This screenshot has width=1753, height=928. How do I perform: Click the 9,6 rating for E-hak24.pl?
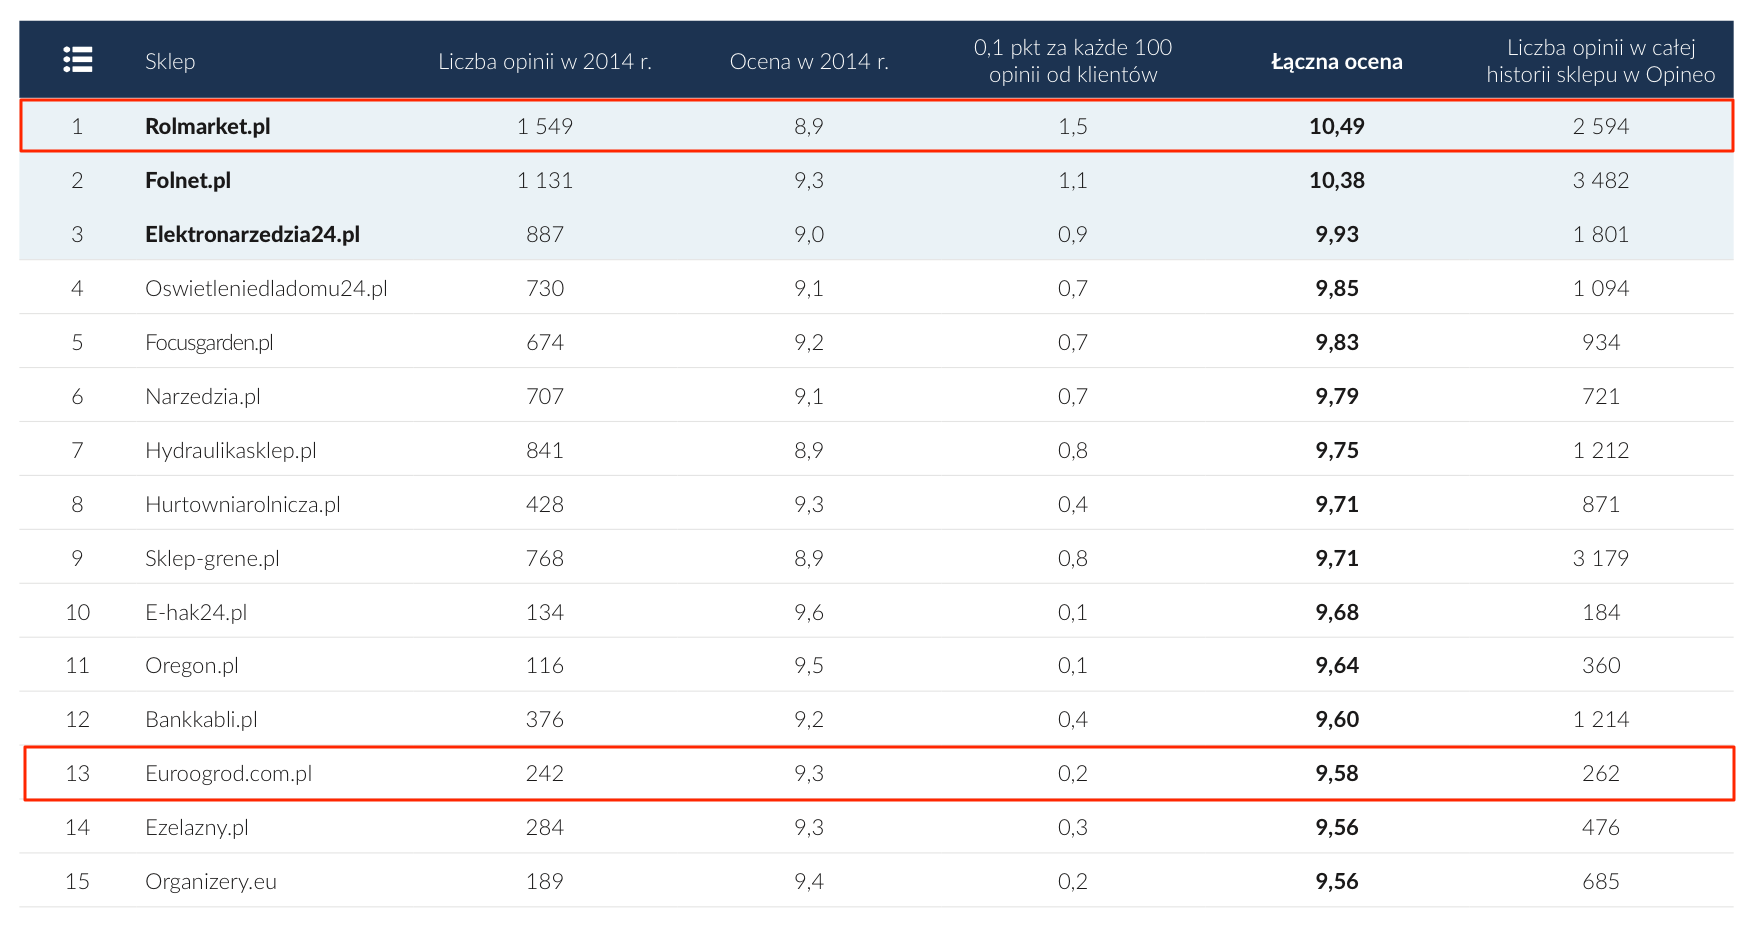click(x=809, y=612)
